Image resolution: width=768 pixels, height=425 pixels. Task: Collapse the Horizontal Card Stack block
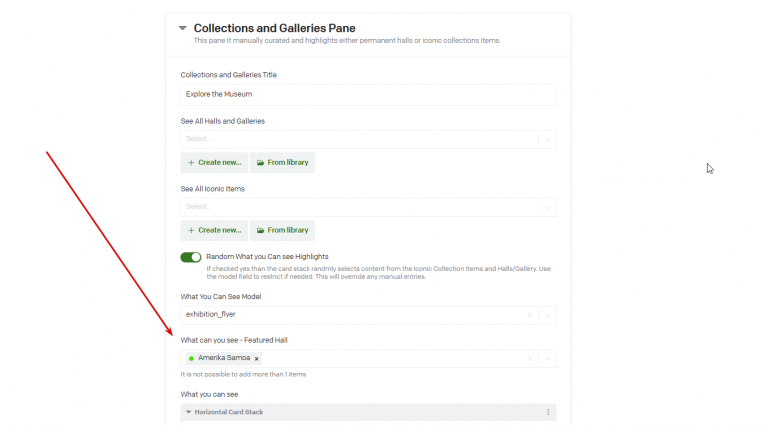pyautogui.click(x=187, y=412)
